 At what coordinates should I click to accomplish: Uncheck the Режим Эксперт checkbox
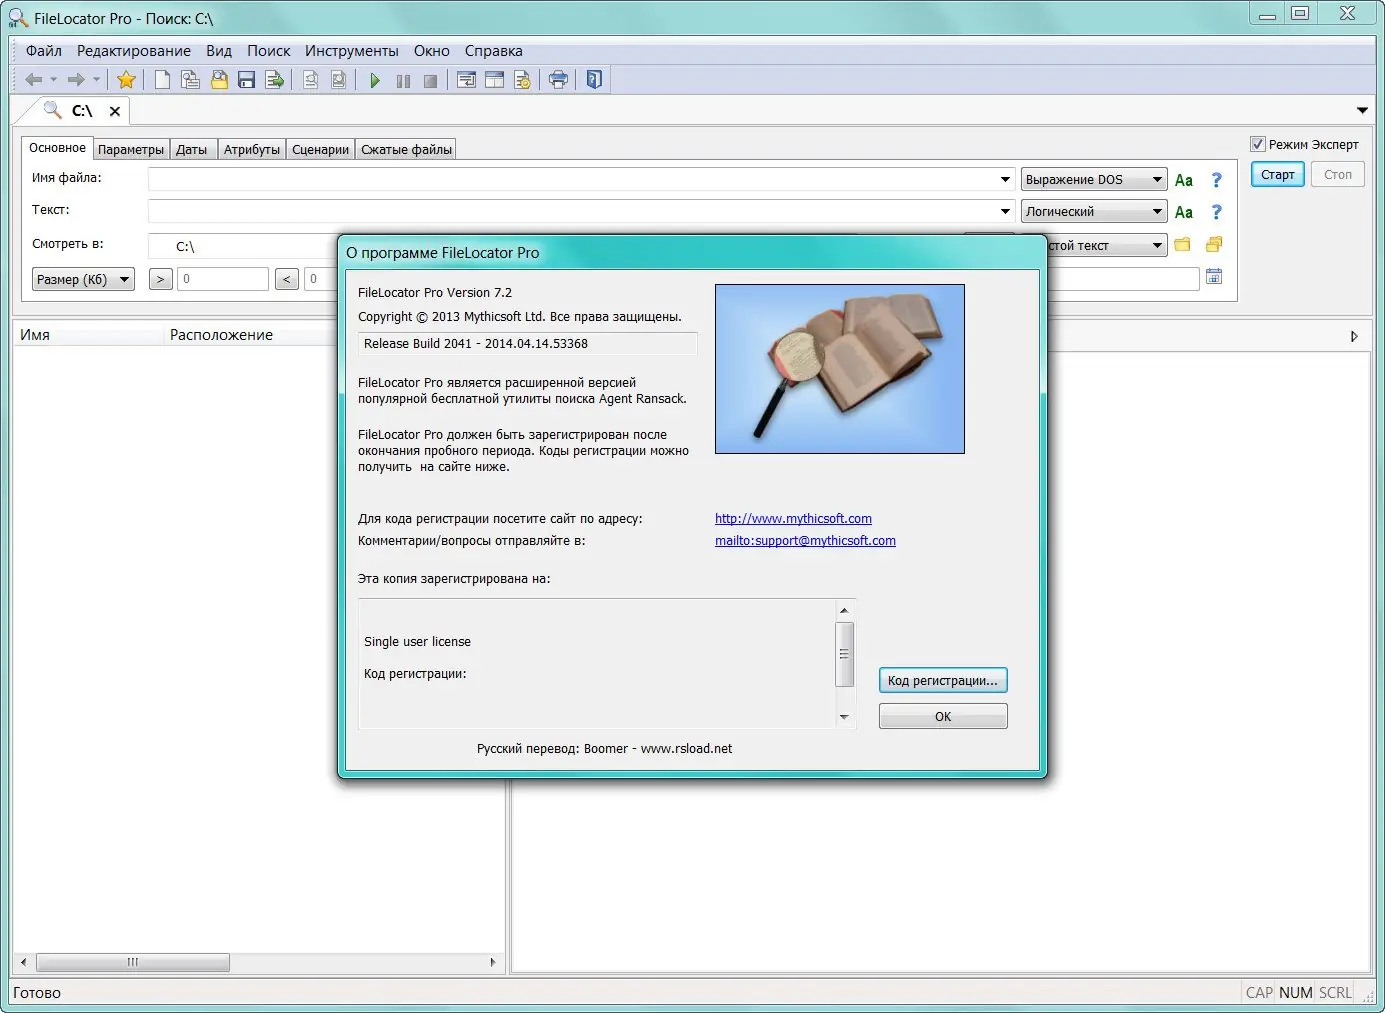pyautogui.click(x=1258, y=144)
